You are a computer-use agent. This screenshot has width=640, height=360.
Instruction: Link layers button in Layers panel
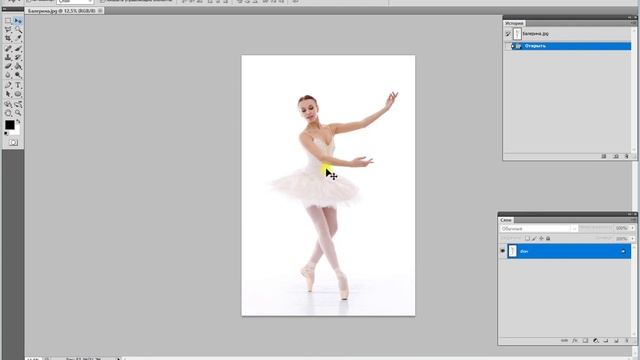(x=564, y=340)
